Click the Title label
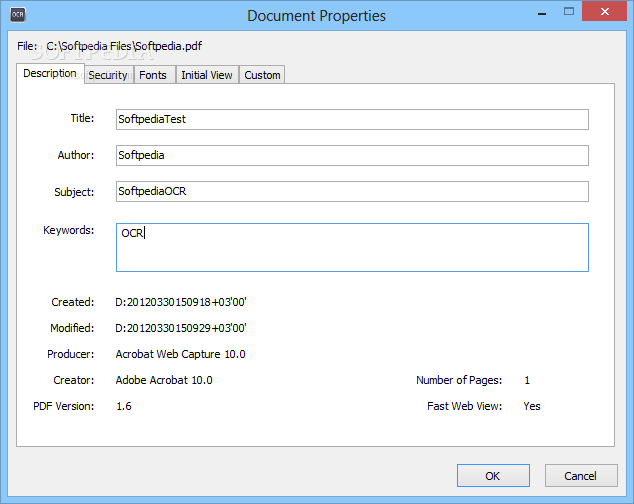 coord(82,118)
